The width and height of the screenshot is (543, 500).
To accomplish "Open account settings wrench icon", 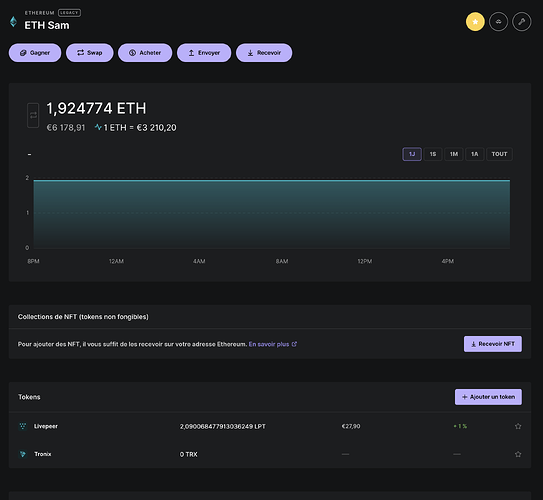I will [522, 22].
